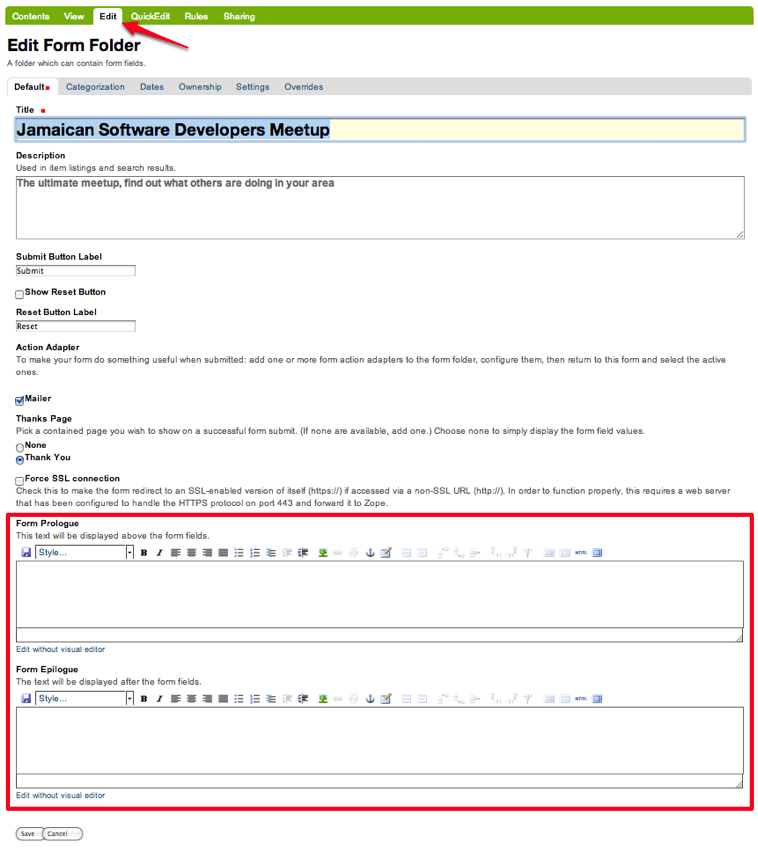758x851 pixels.
Task: Toggle italic in Form Prologue editor
Action: click(x=158, y=552)
